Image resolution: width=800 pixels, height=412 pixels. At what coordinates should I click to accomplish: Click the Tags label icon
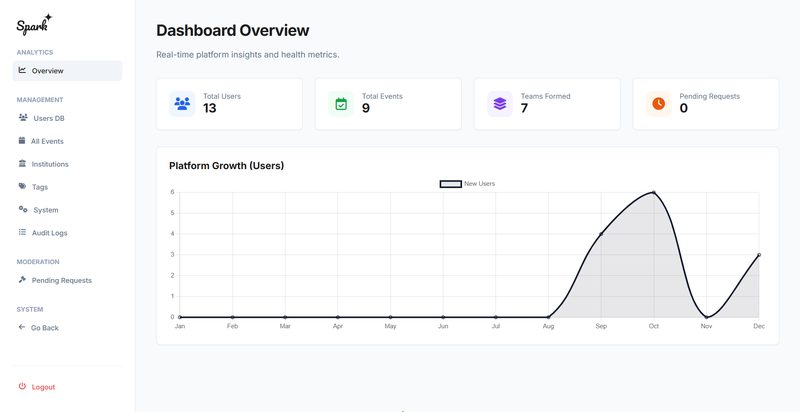[x=22, y=187]
